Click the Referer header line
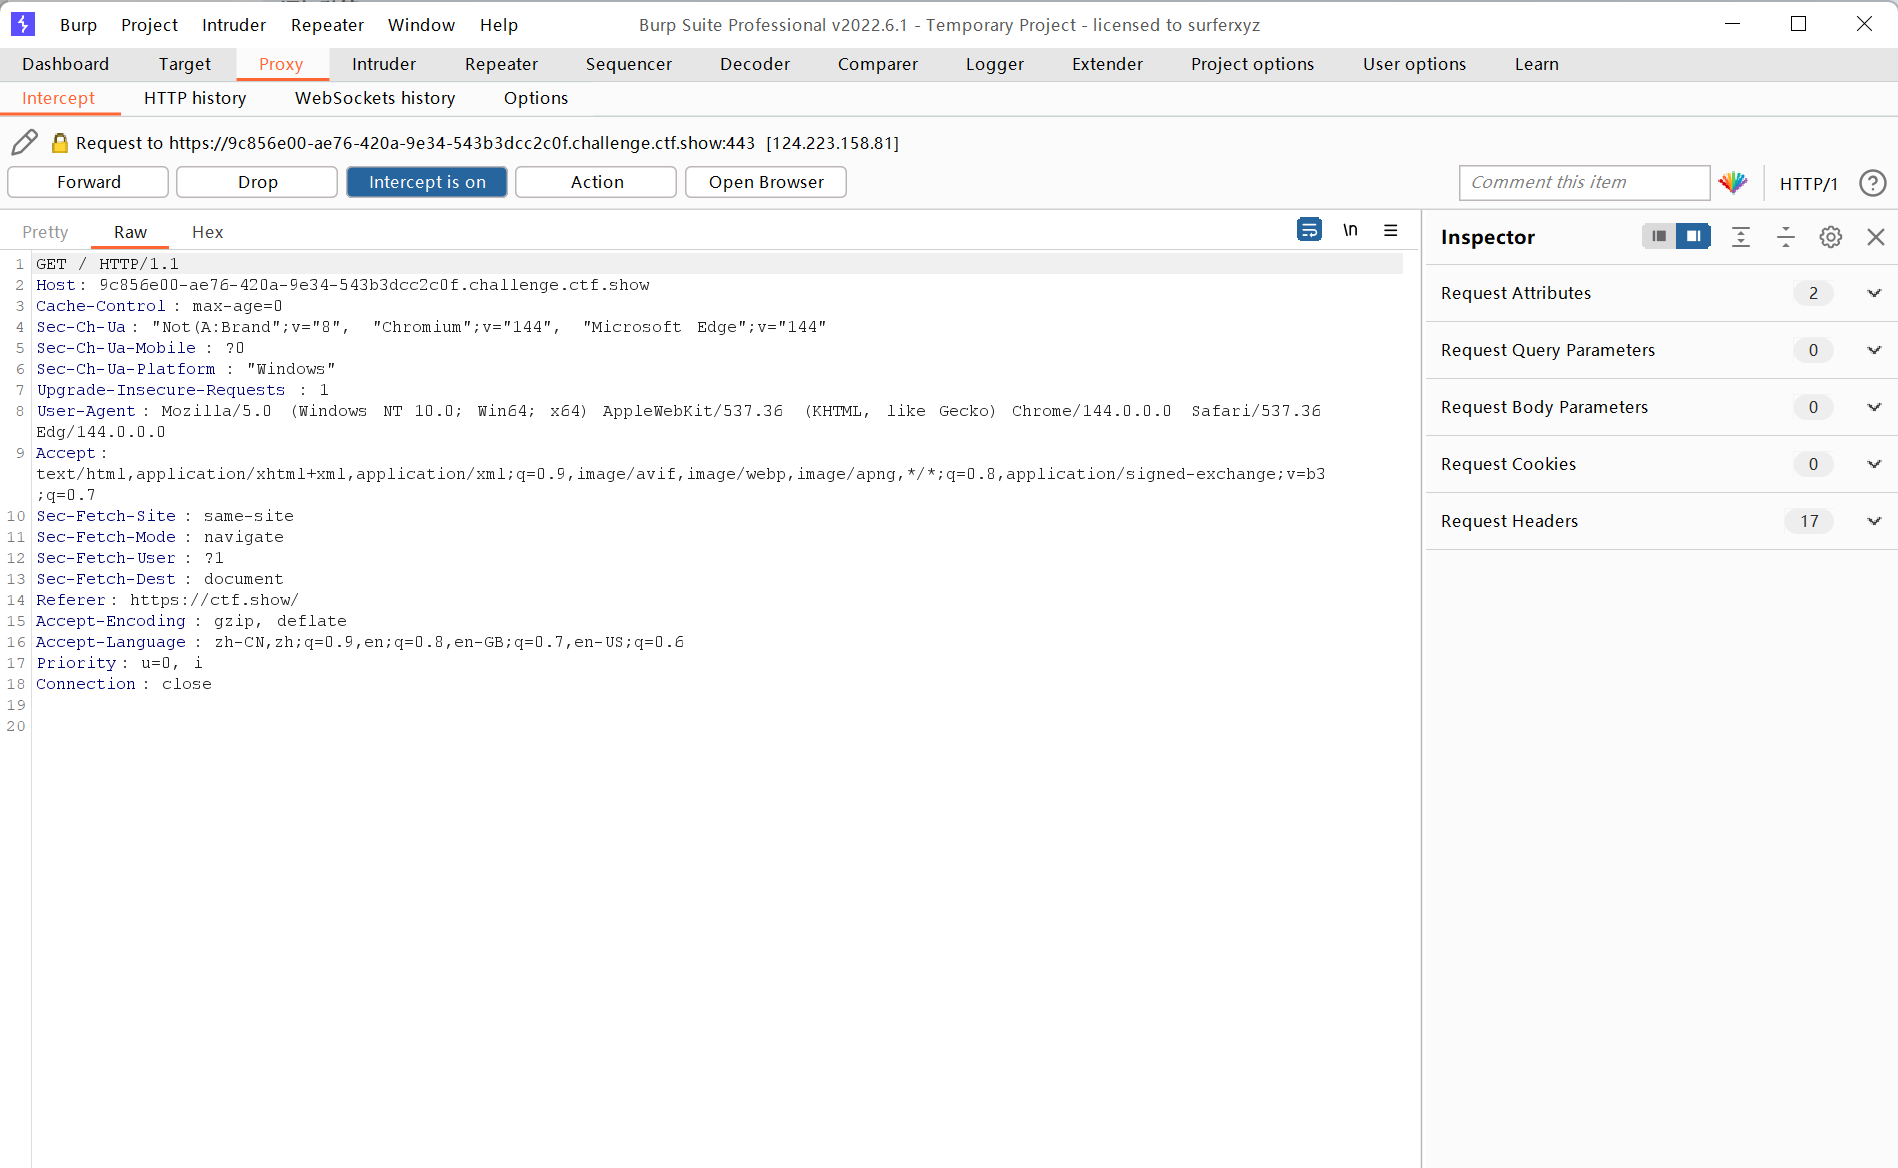The image size is (1898, 1168). coord(167,600)
